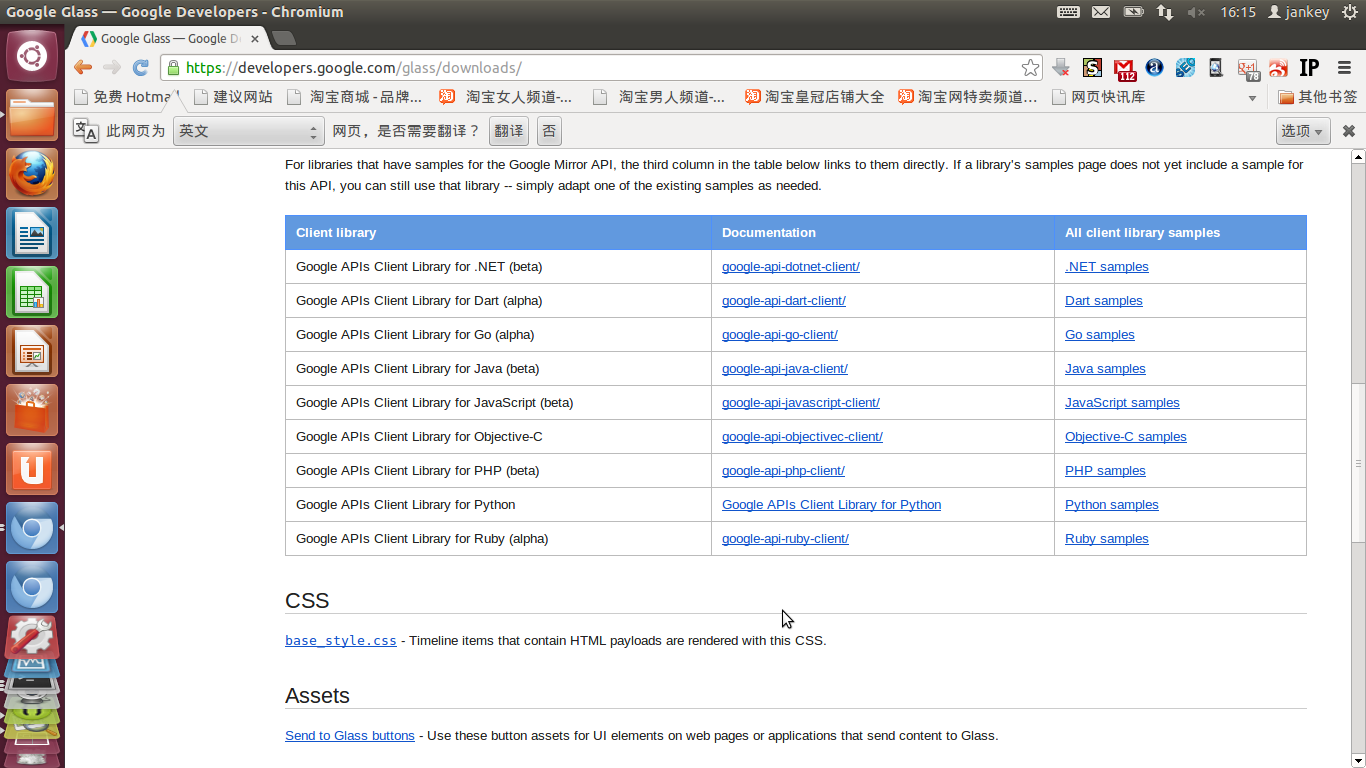Click the 否 decline translation button

(x=549, y=131)
